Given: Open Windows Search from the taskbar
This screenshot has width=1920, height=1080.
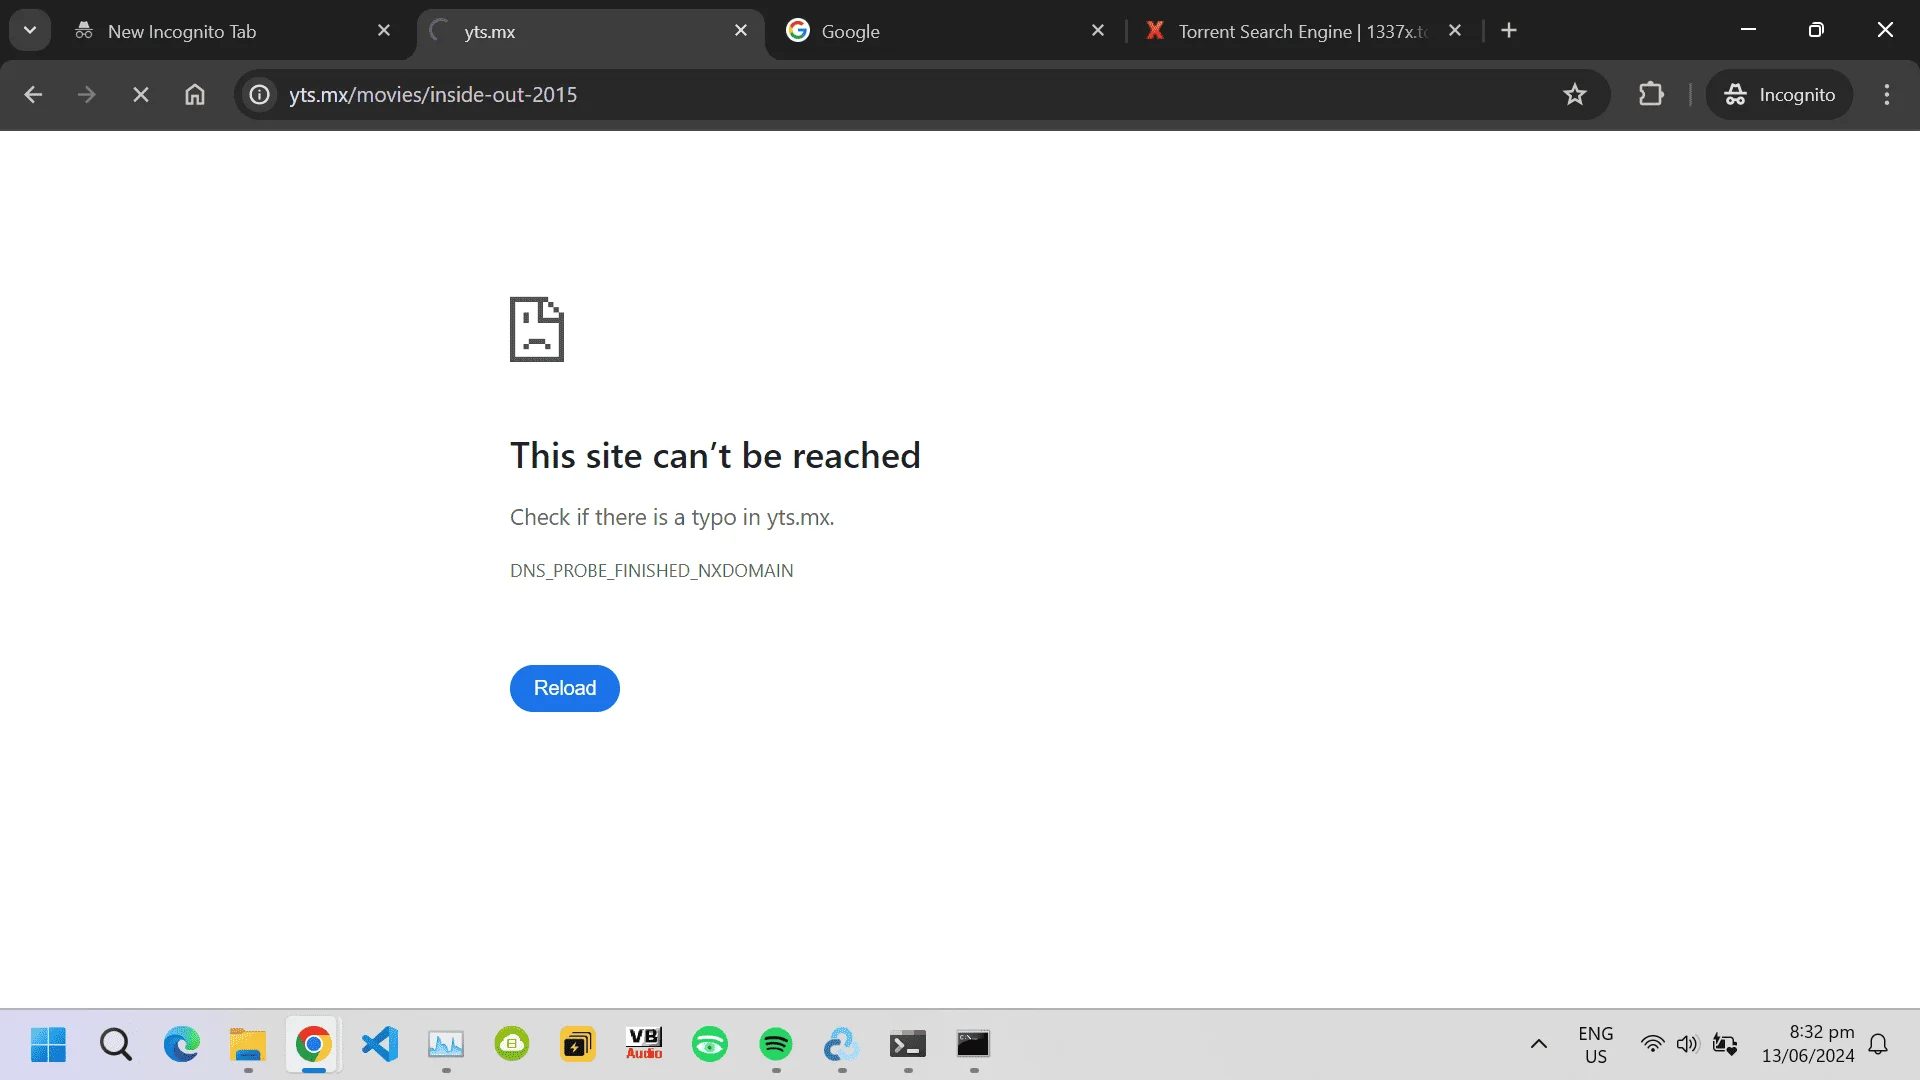Looking at the screenshot, I should (116, 1045).
